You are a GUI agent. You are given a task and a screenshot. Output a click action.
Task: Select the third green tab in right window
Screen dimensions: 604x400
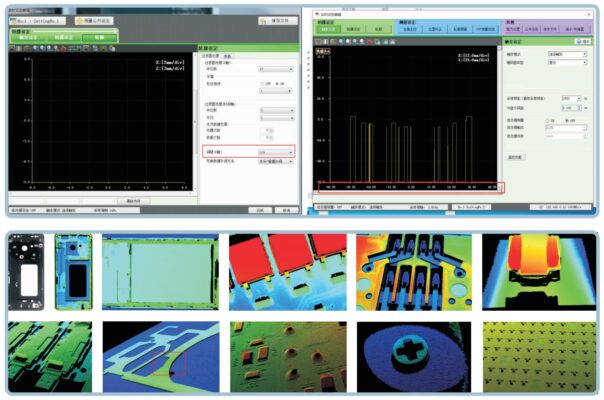pos(378,29)
